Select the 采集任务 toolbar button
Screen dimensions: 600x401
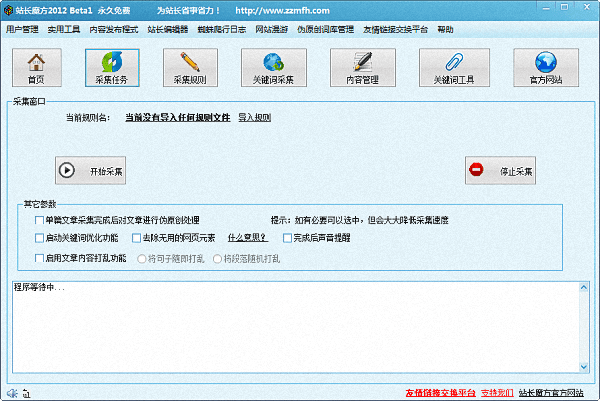(112, 66)
